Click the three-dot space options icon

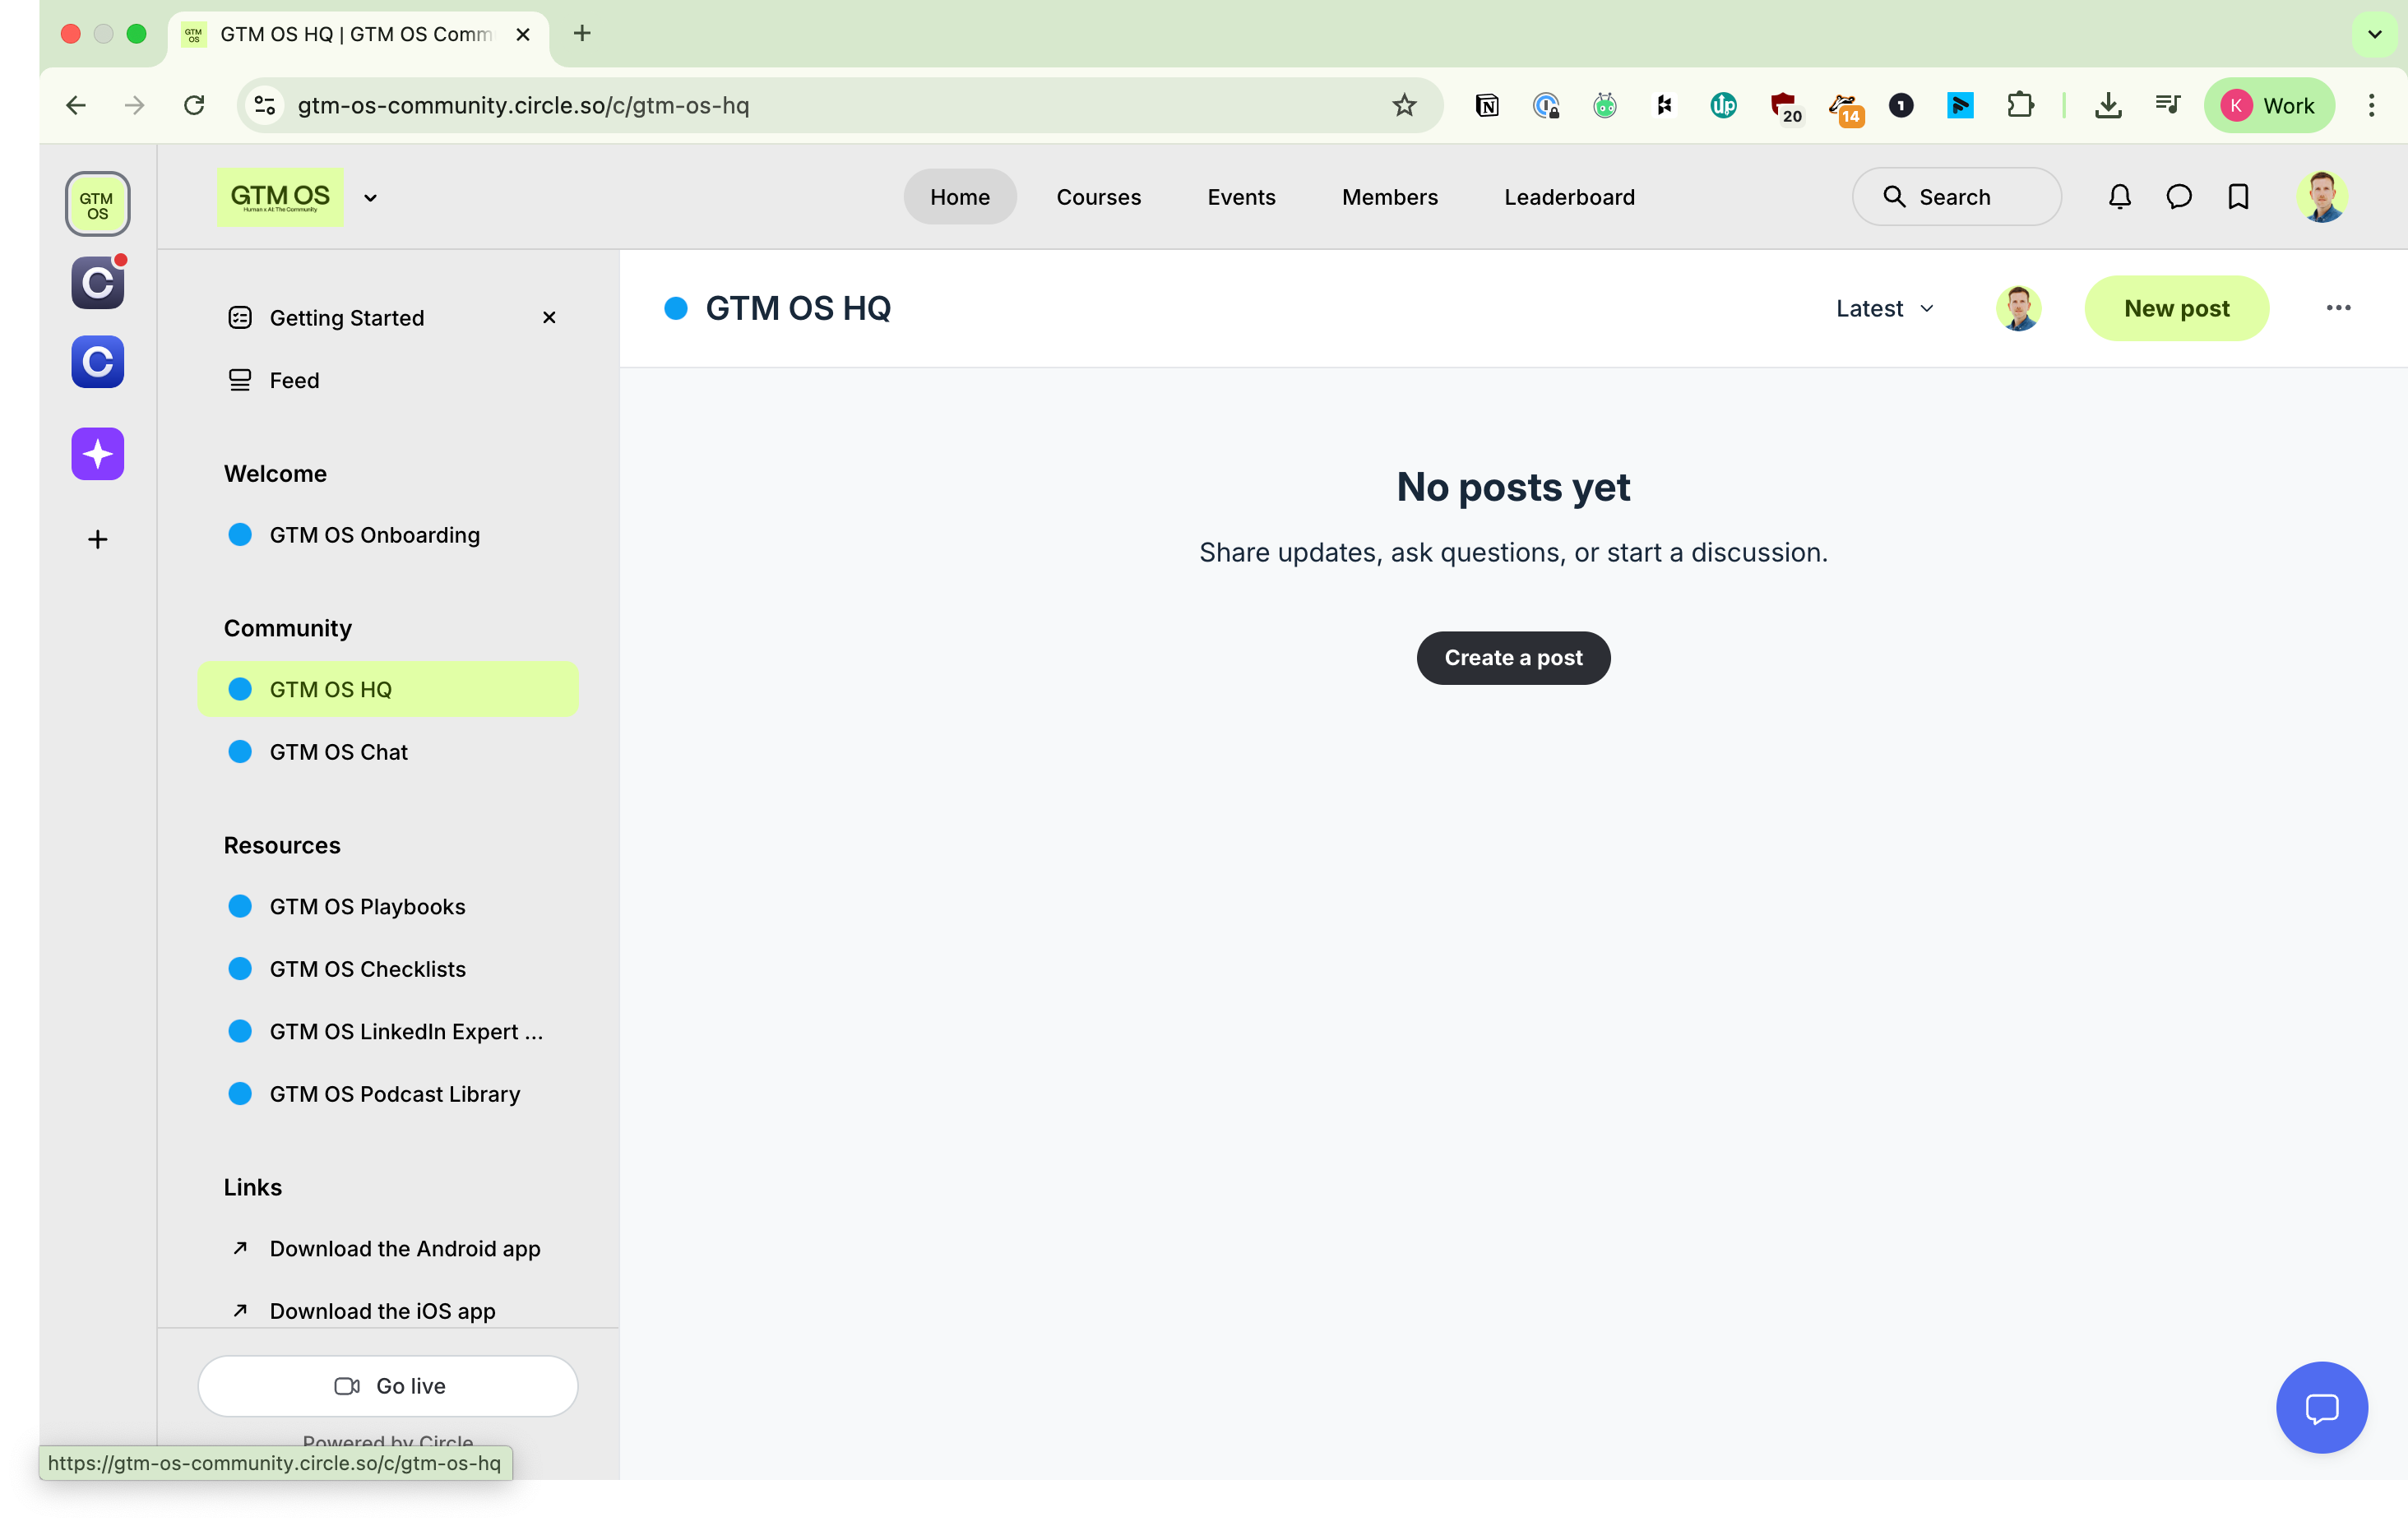(2338, 308)
